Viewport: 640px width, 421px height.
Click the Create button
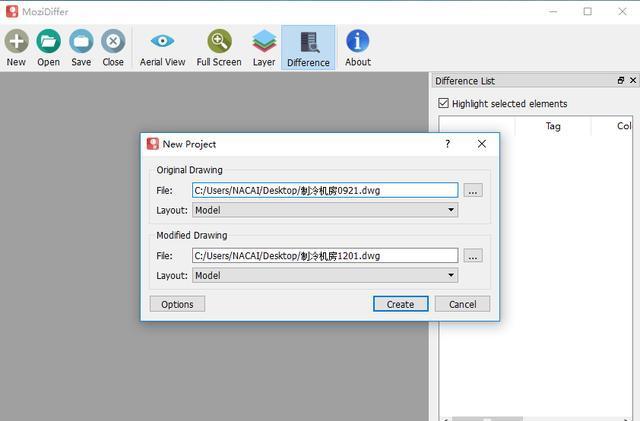(x=400, y=304)
